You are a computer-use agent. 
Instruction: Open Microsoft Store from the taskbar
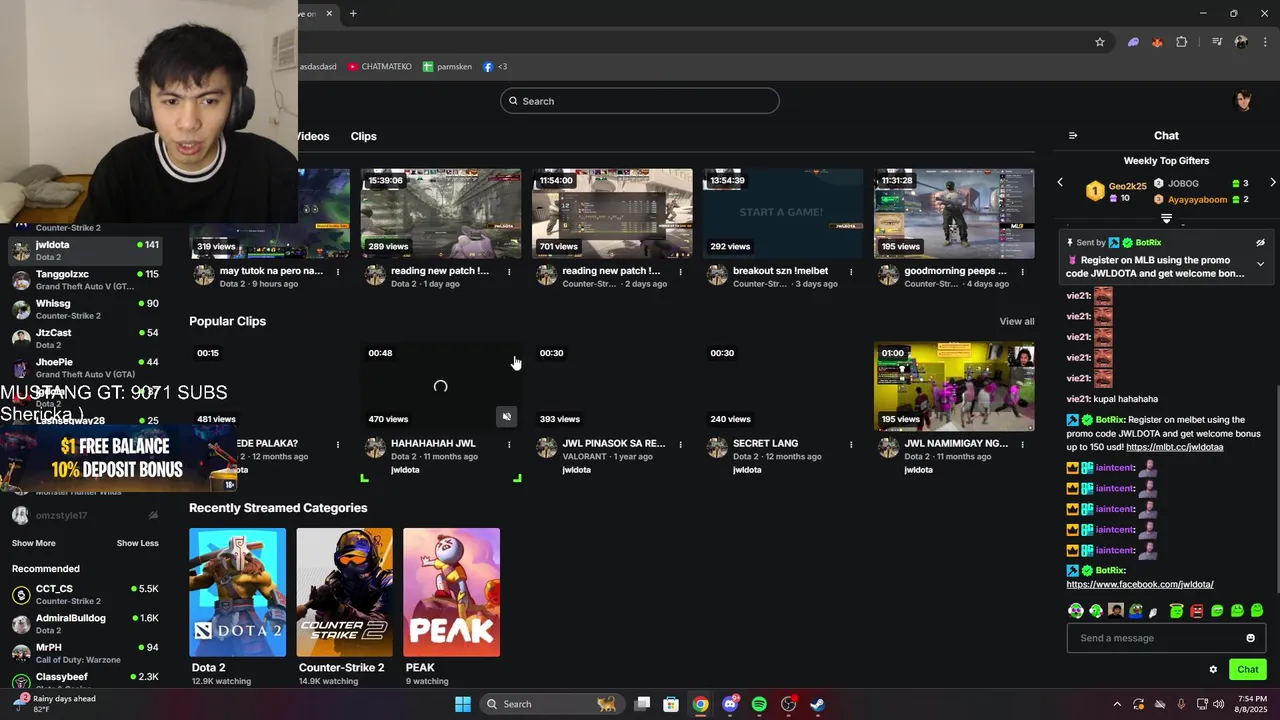click(671, 704)
